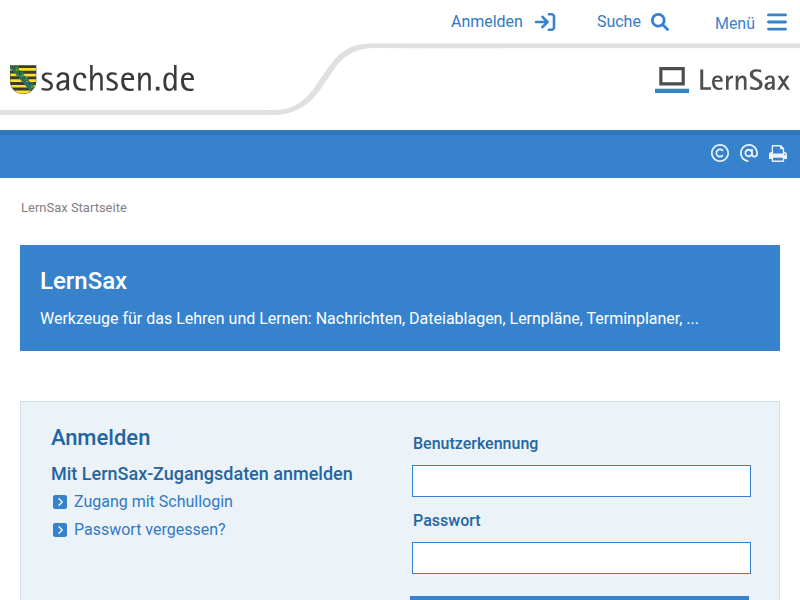Viewport: 800px width, 600px height.
Task: Focus the Passwort input field
Action: 581,558
